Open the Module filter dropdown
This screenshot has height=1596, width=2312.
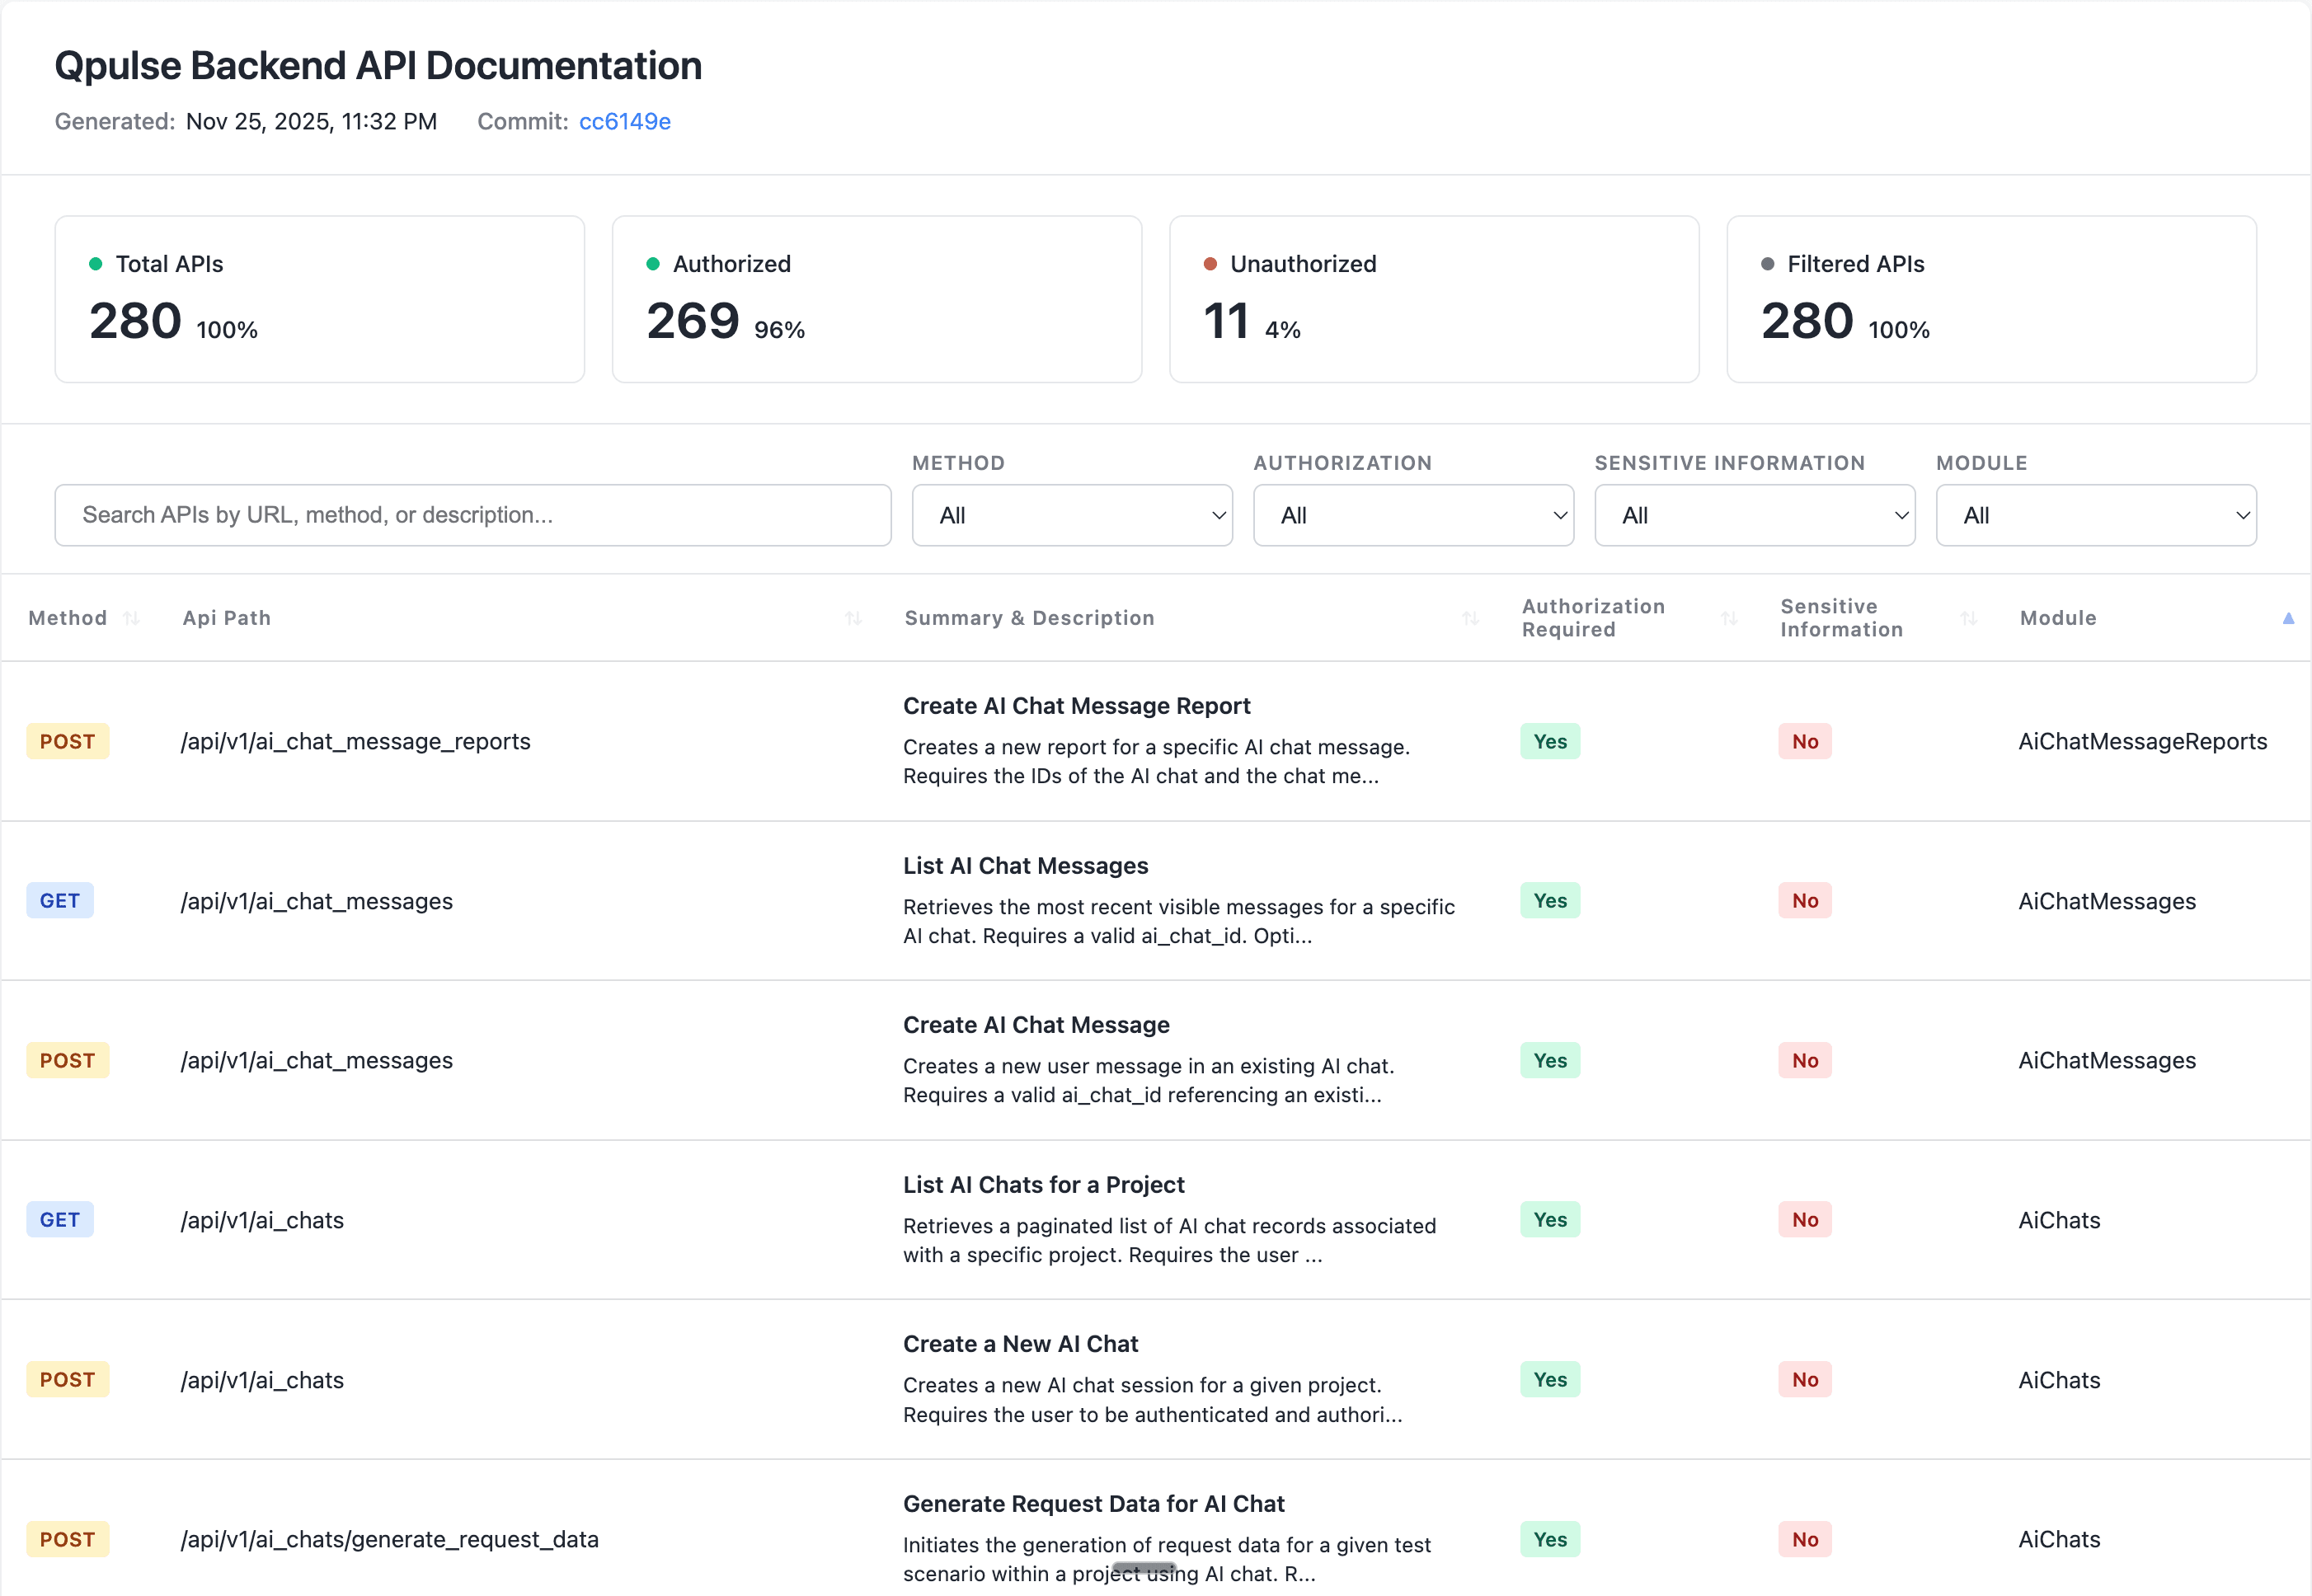click(x=2096, y=515)
